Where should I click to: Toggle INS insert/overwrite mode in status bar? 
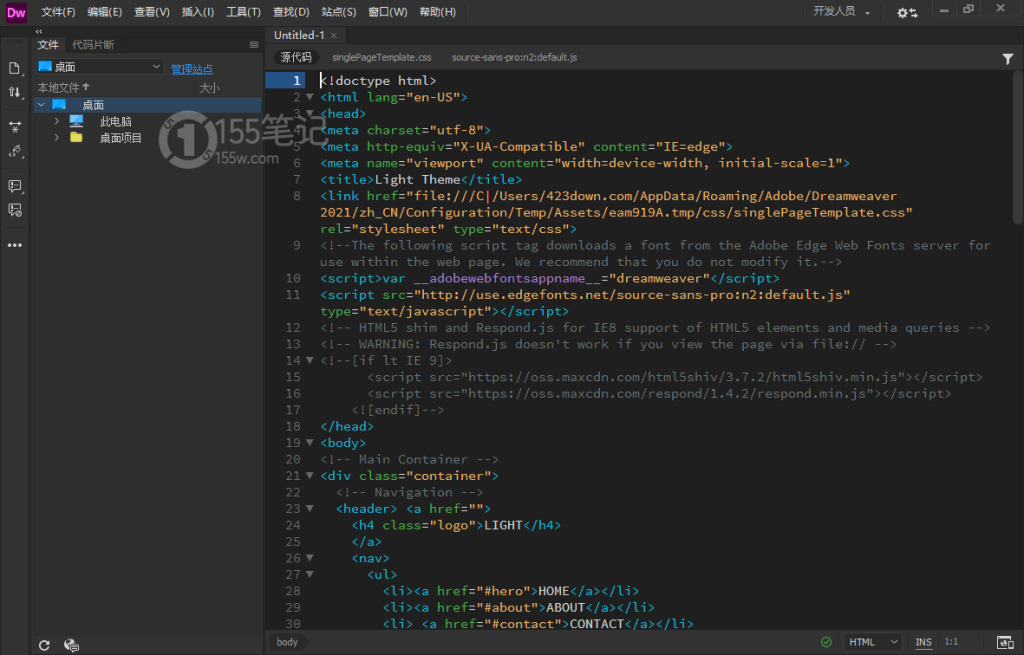click(x=923, y=642)
